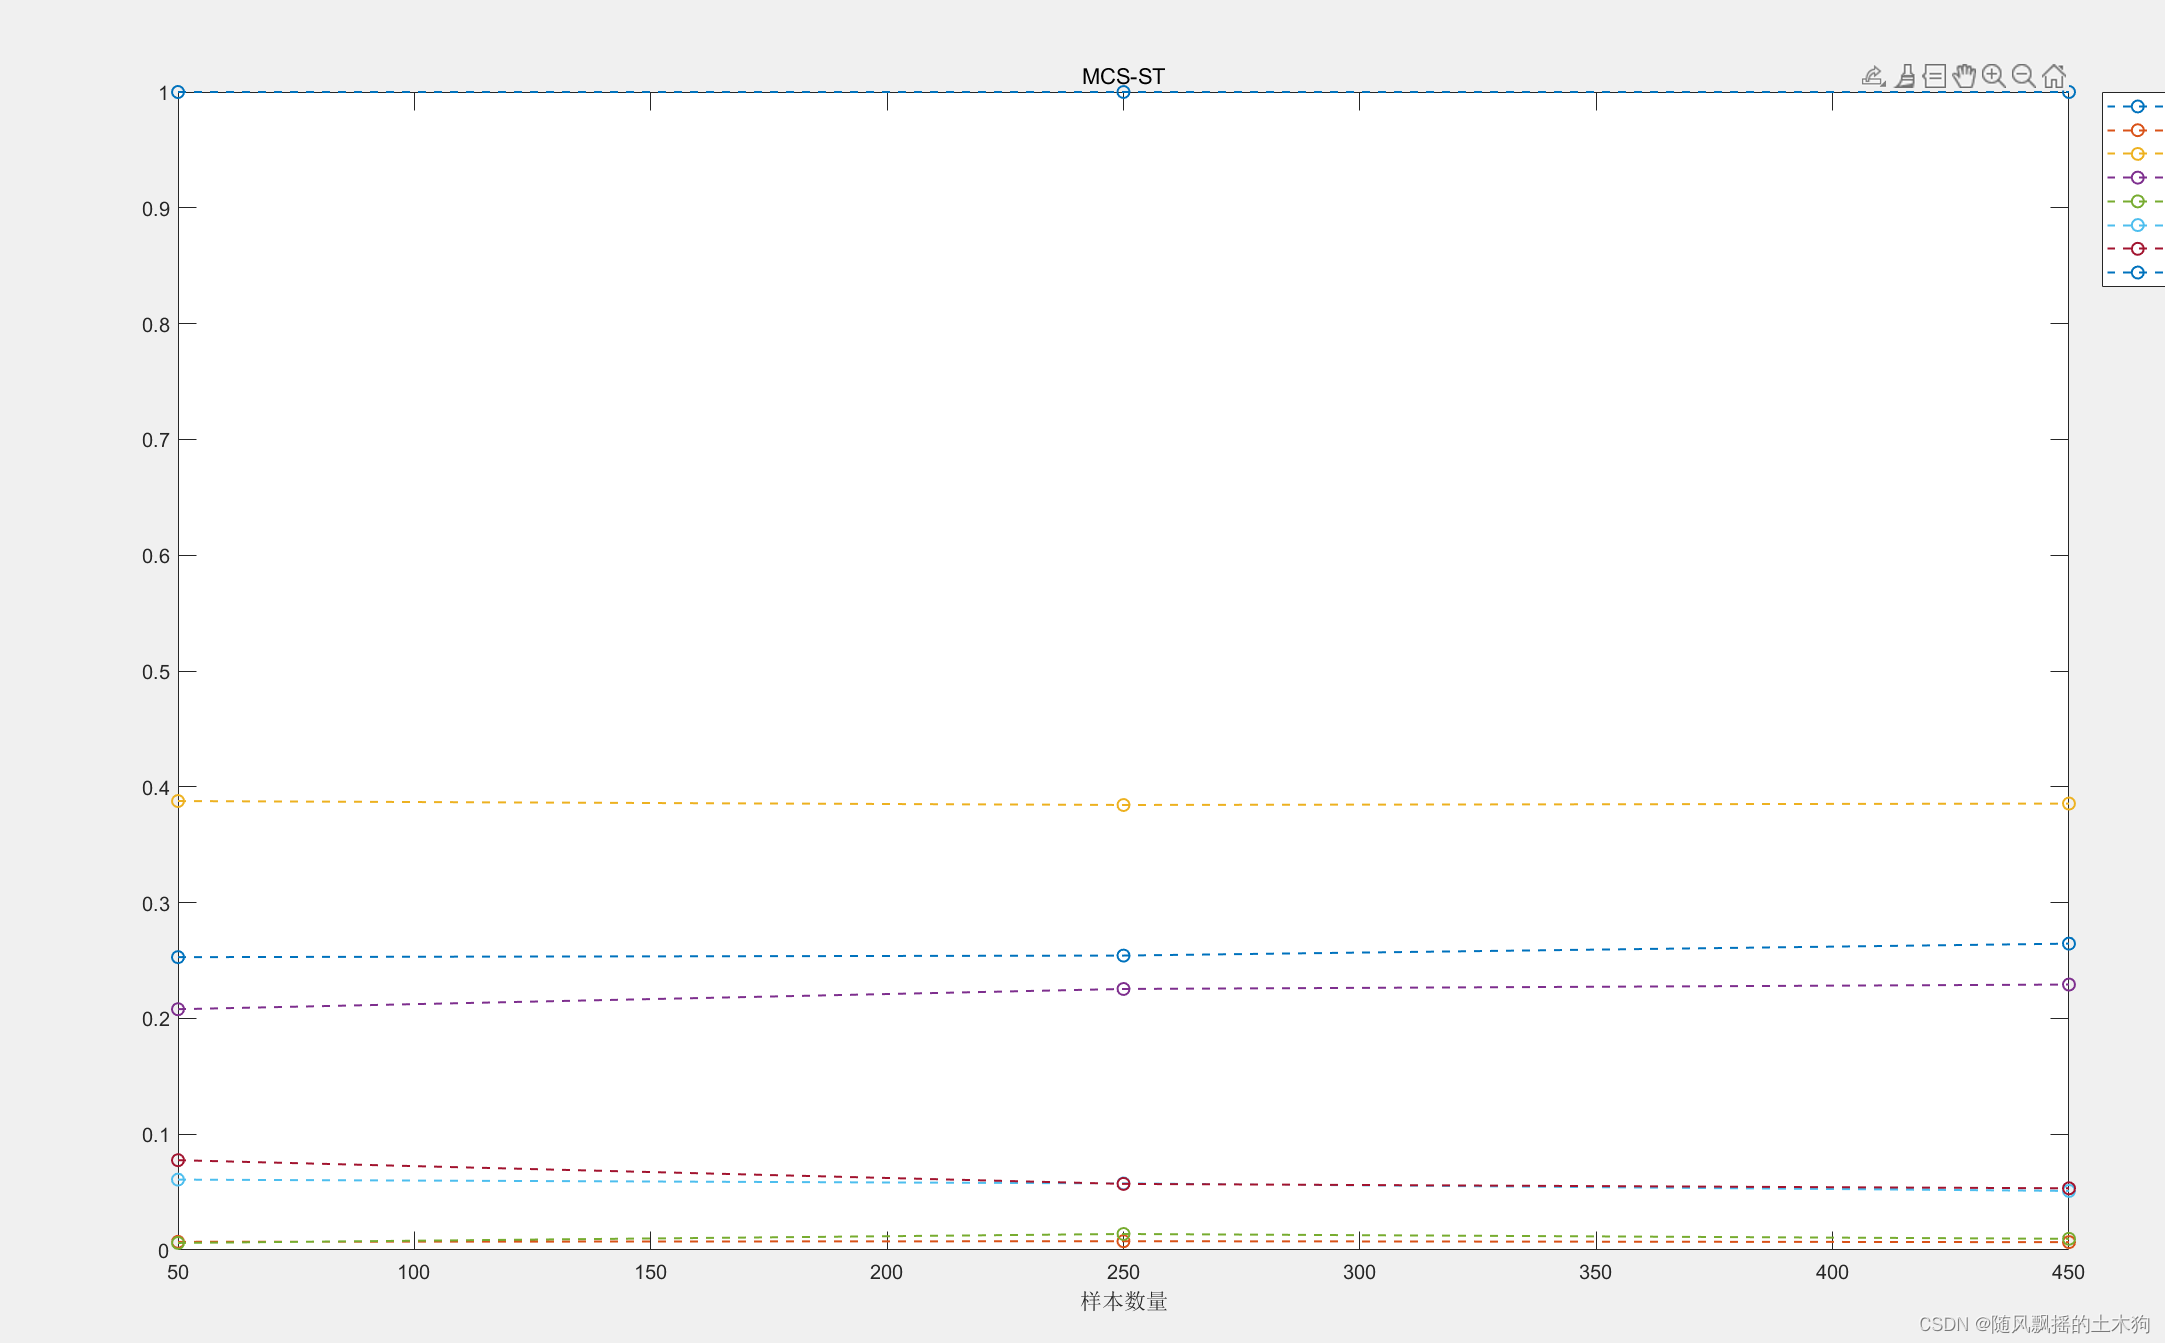This screenshot has height=1343, width=2165.
Task: Click the MCS-ST chart title
Action: click(x=1123, y=76)
